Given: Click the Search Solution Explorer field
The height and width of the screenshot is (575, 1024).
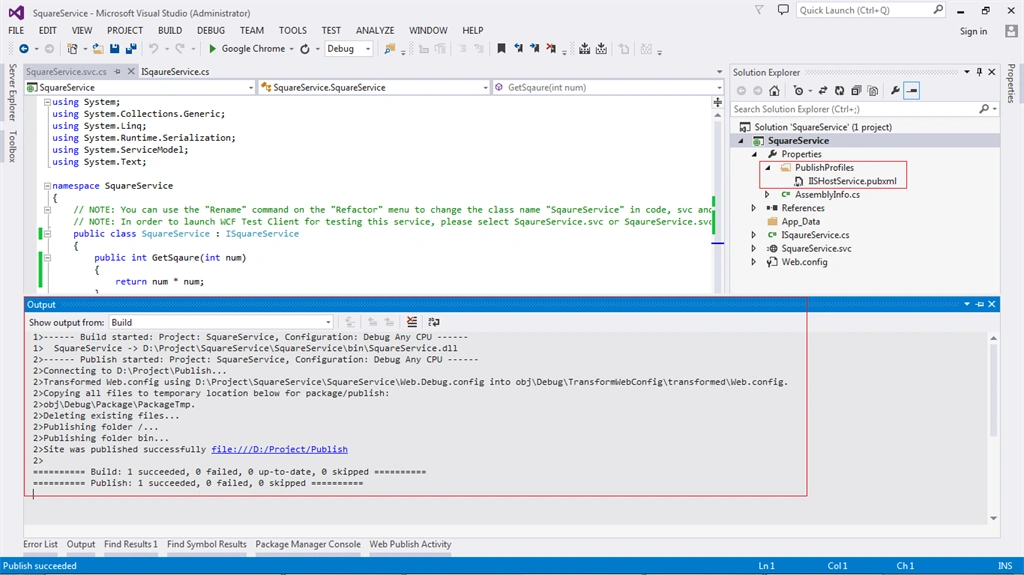Looking at the screenshot, I should (x=856, y=109).
